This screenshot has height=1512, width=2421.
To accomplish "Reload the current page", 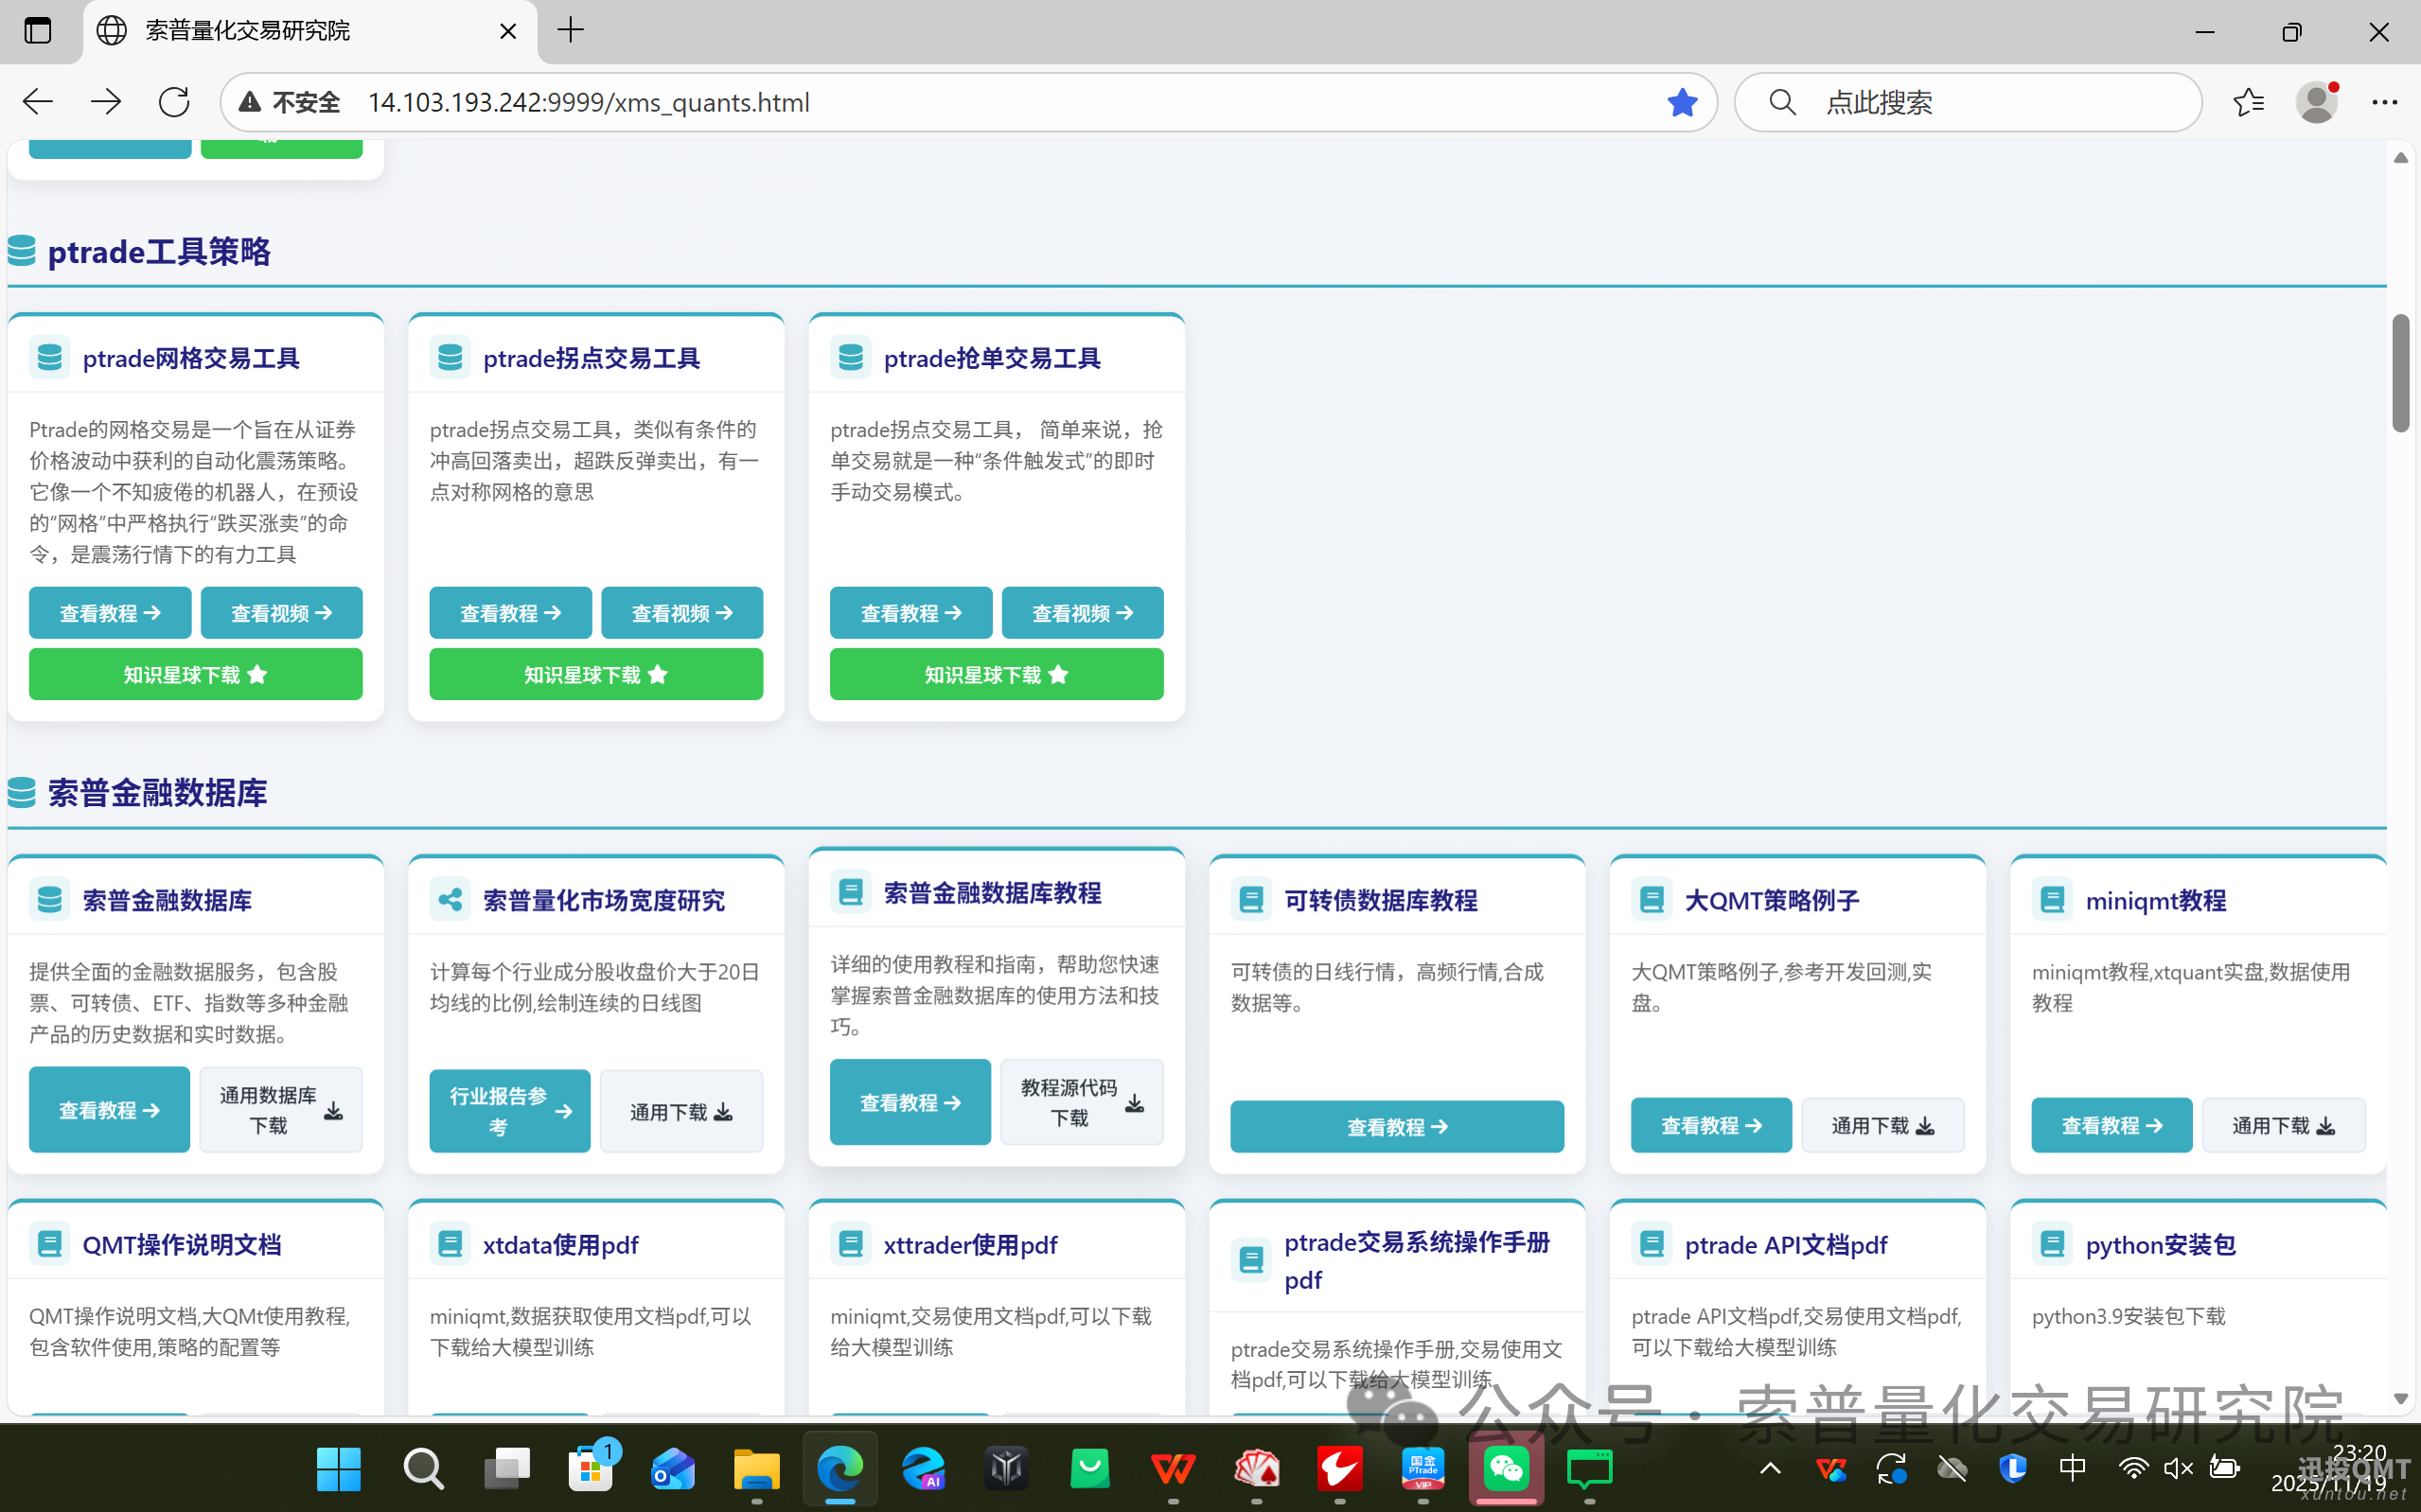I will [x=174, y=101].
